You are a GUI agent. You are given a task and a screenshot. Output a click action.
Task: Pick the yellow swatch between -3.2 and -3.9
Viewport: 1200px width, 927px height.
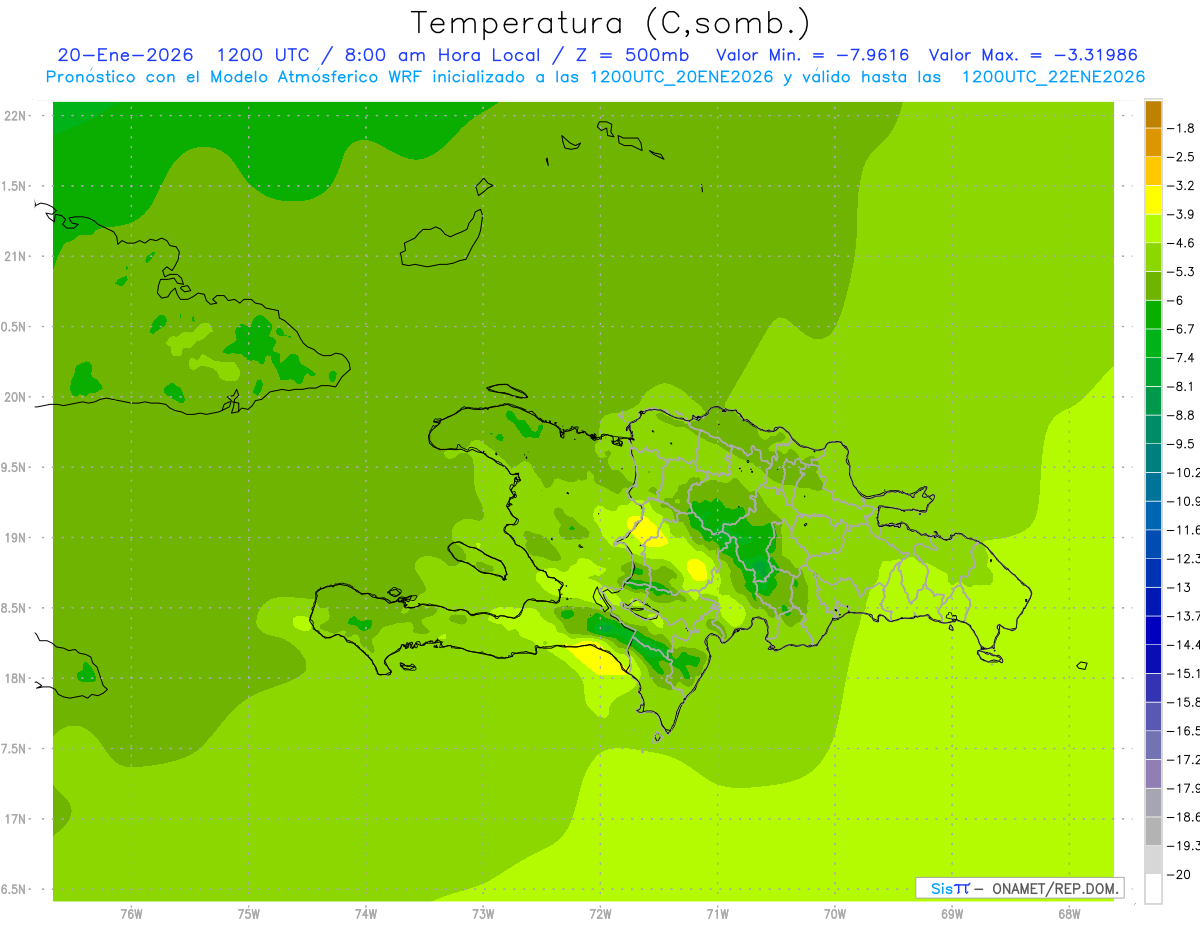1153,200
